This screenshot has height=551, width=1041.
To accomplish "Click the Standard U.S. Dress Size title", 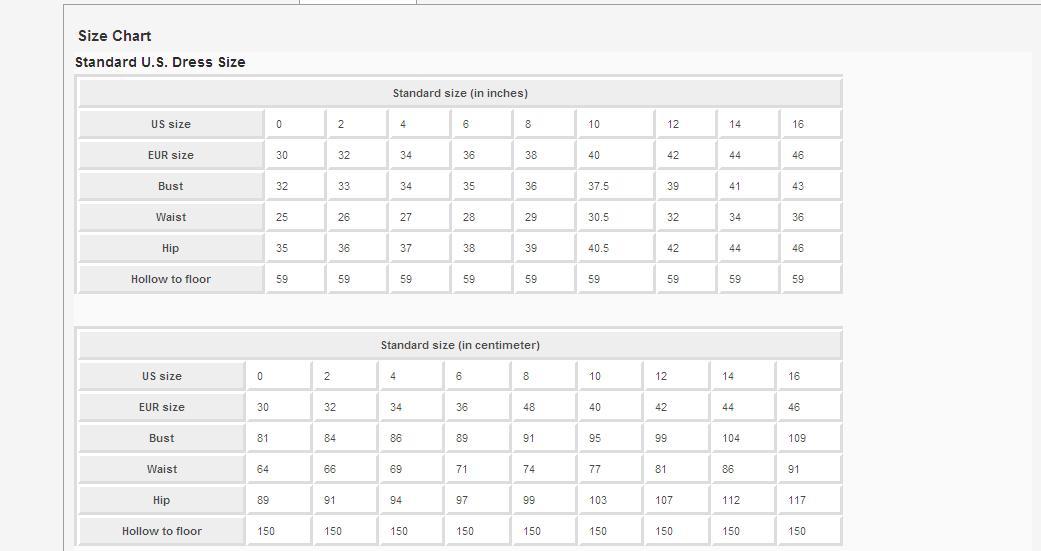I will coord(160,62).
